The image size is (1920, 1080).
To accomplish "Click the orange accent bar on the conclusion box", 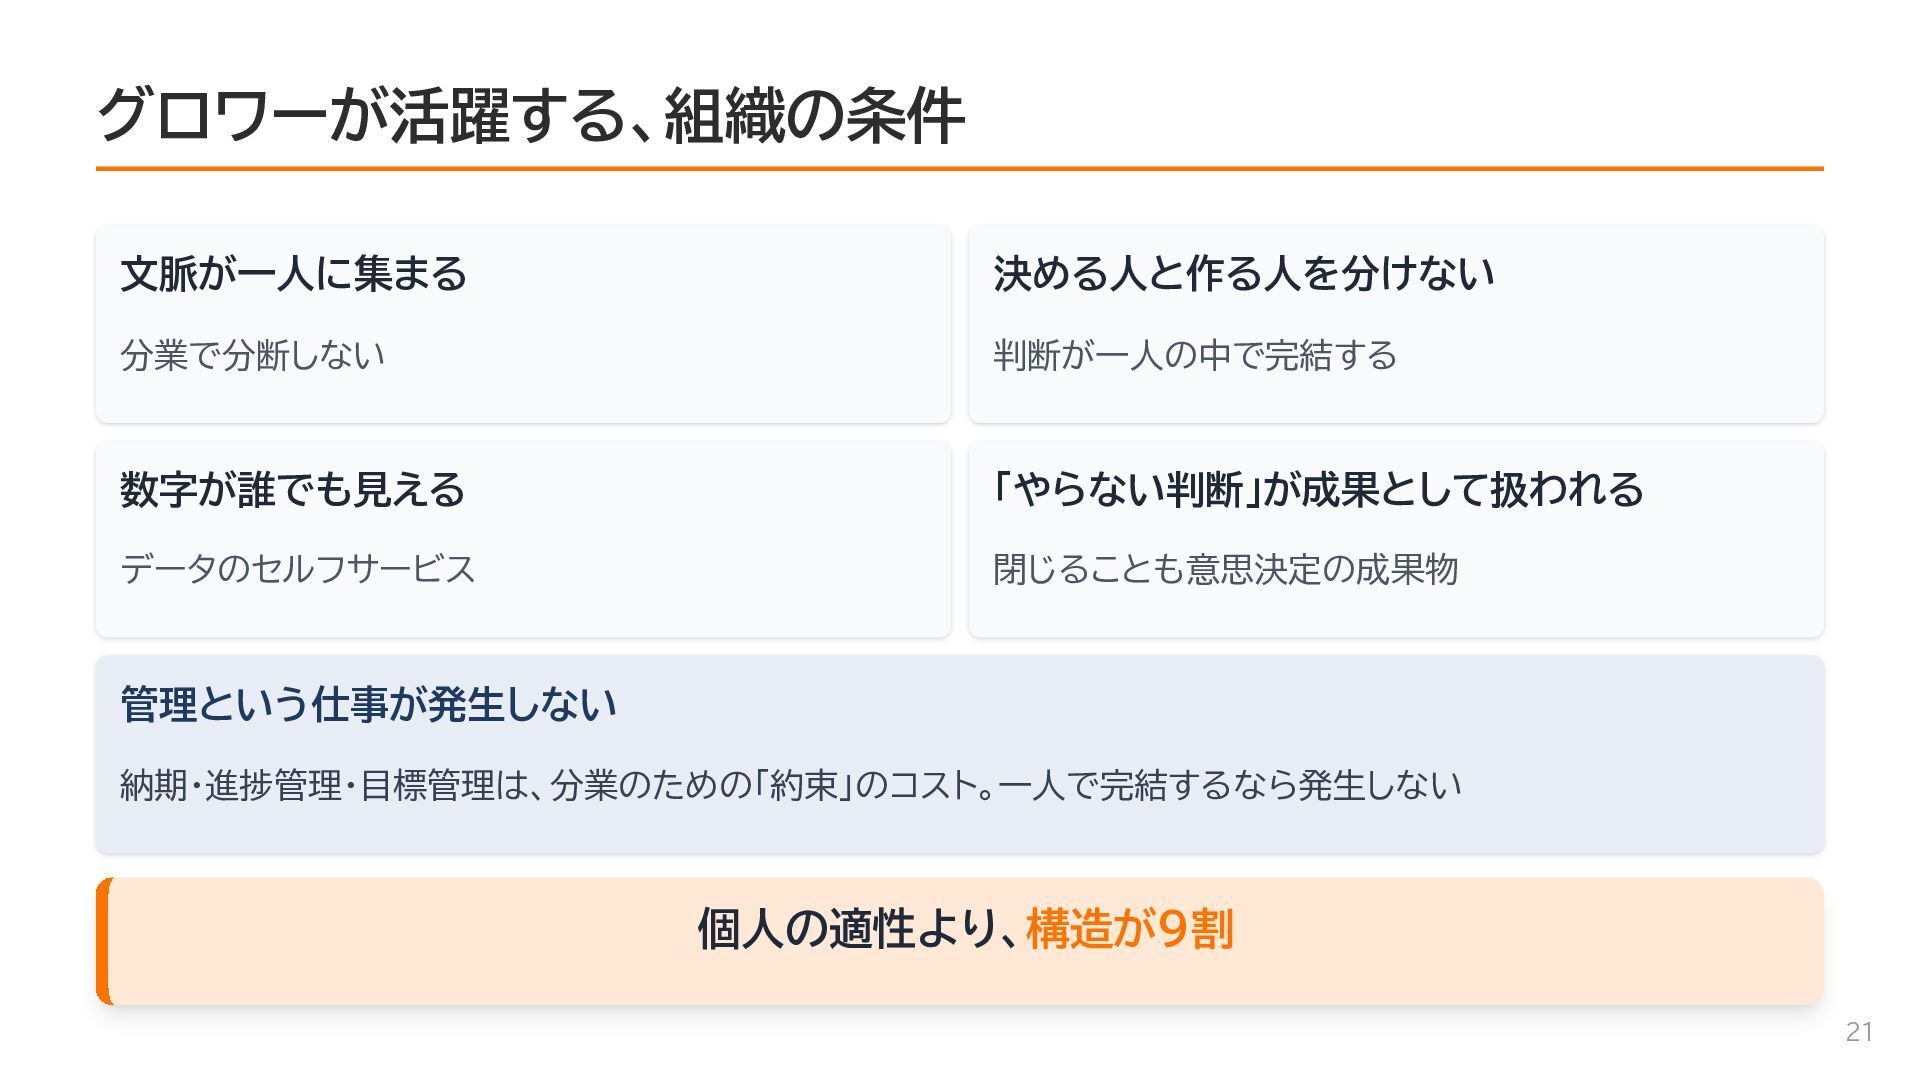I will [103, 941].
